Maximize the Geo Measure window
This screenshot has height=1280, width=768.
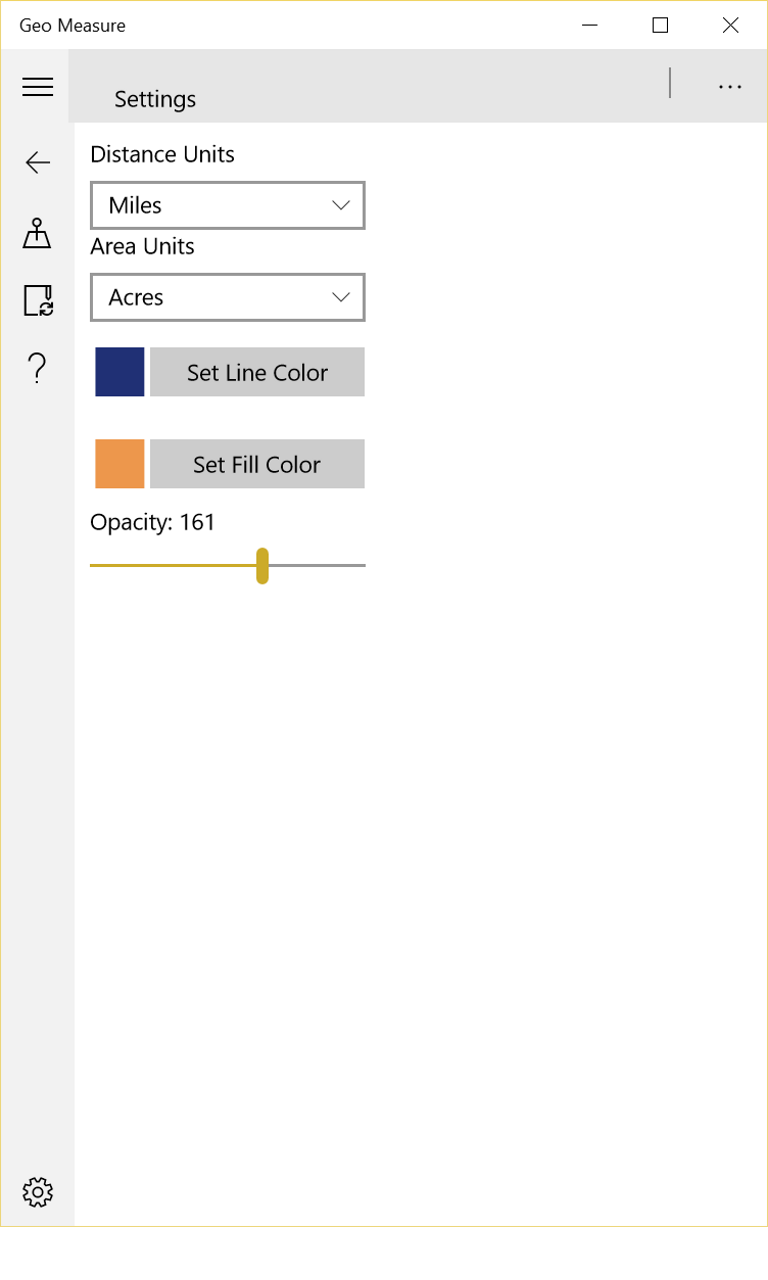click(x=660, y=25)
